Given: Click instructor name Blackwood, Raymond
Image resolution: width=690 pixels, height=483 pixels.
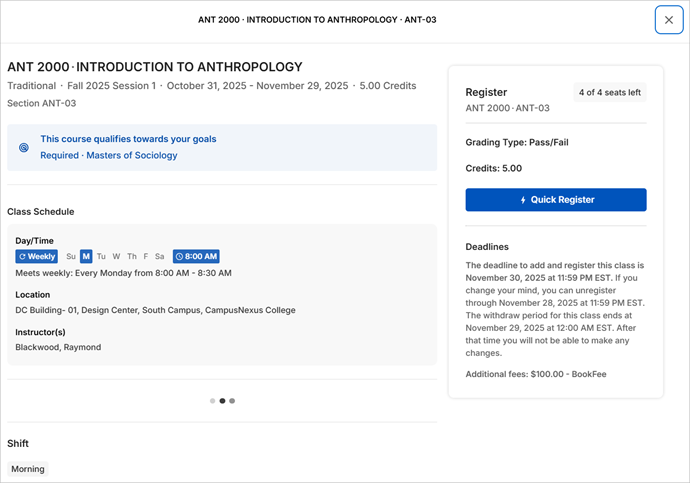Looking at the screenshot, I should [x=58, y=347].
